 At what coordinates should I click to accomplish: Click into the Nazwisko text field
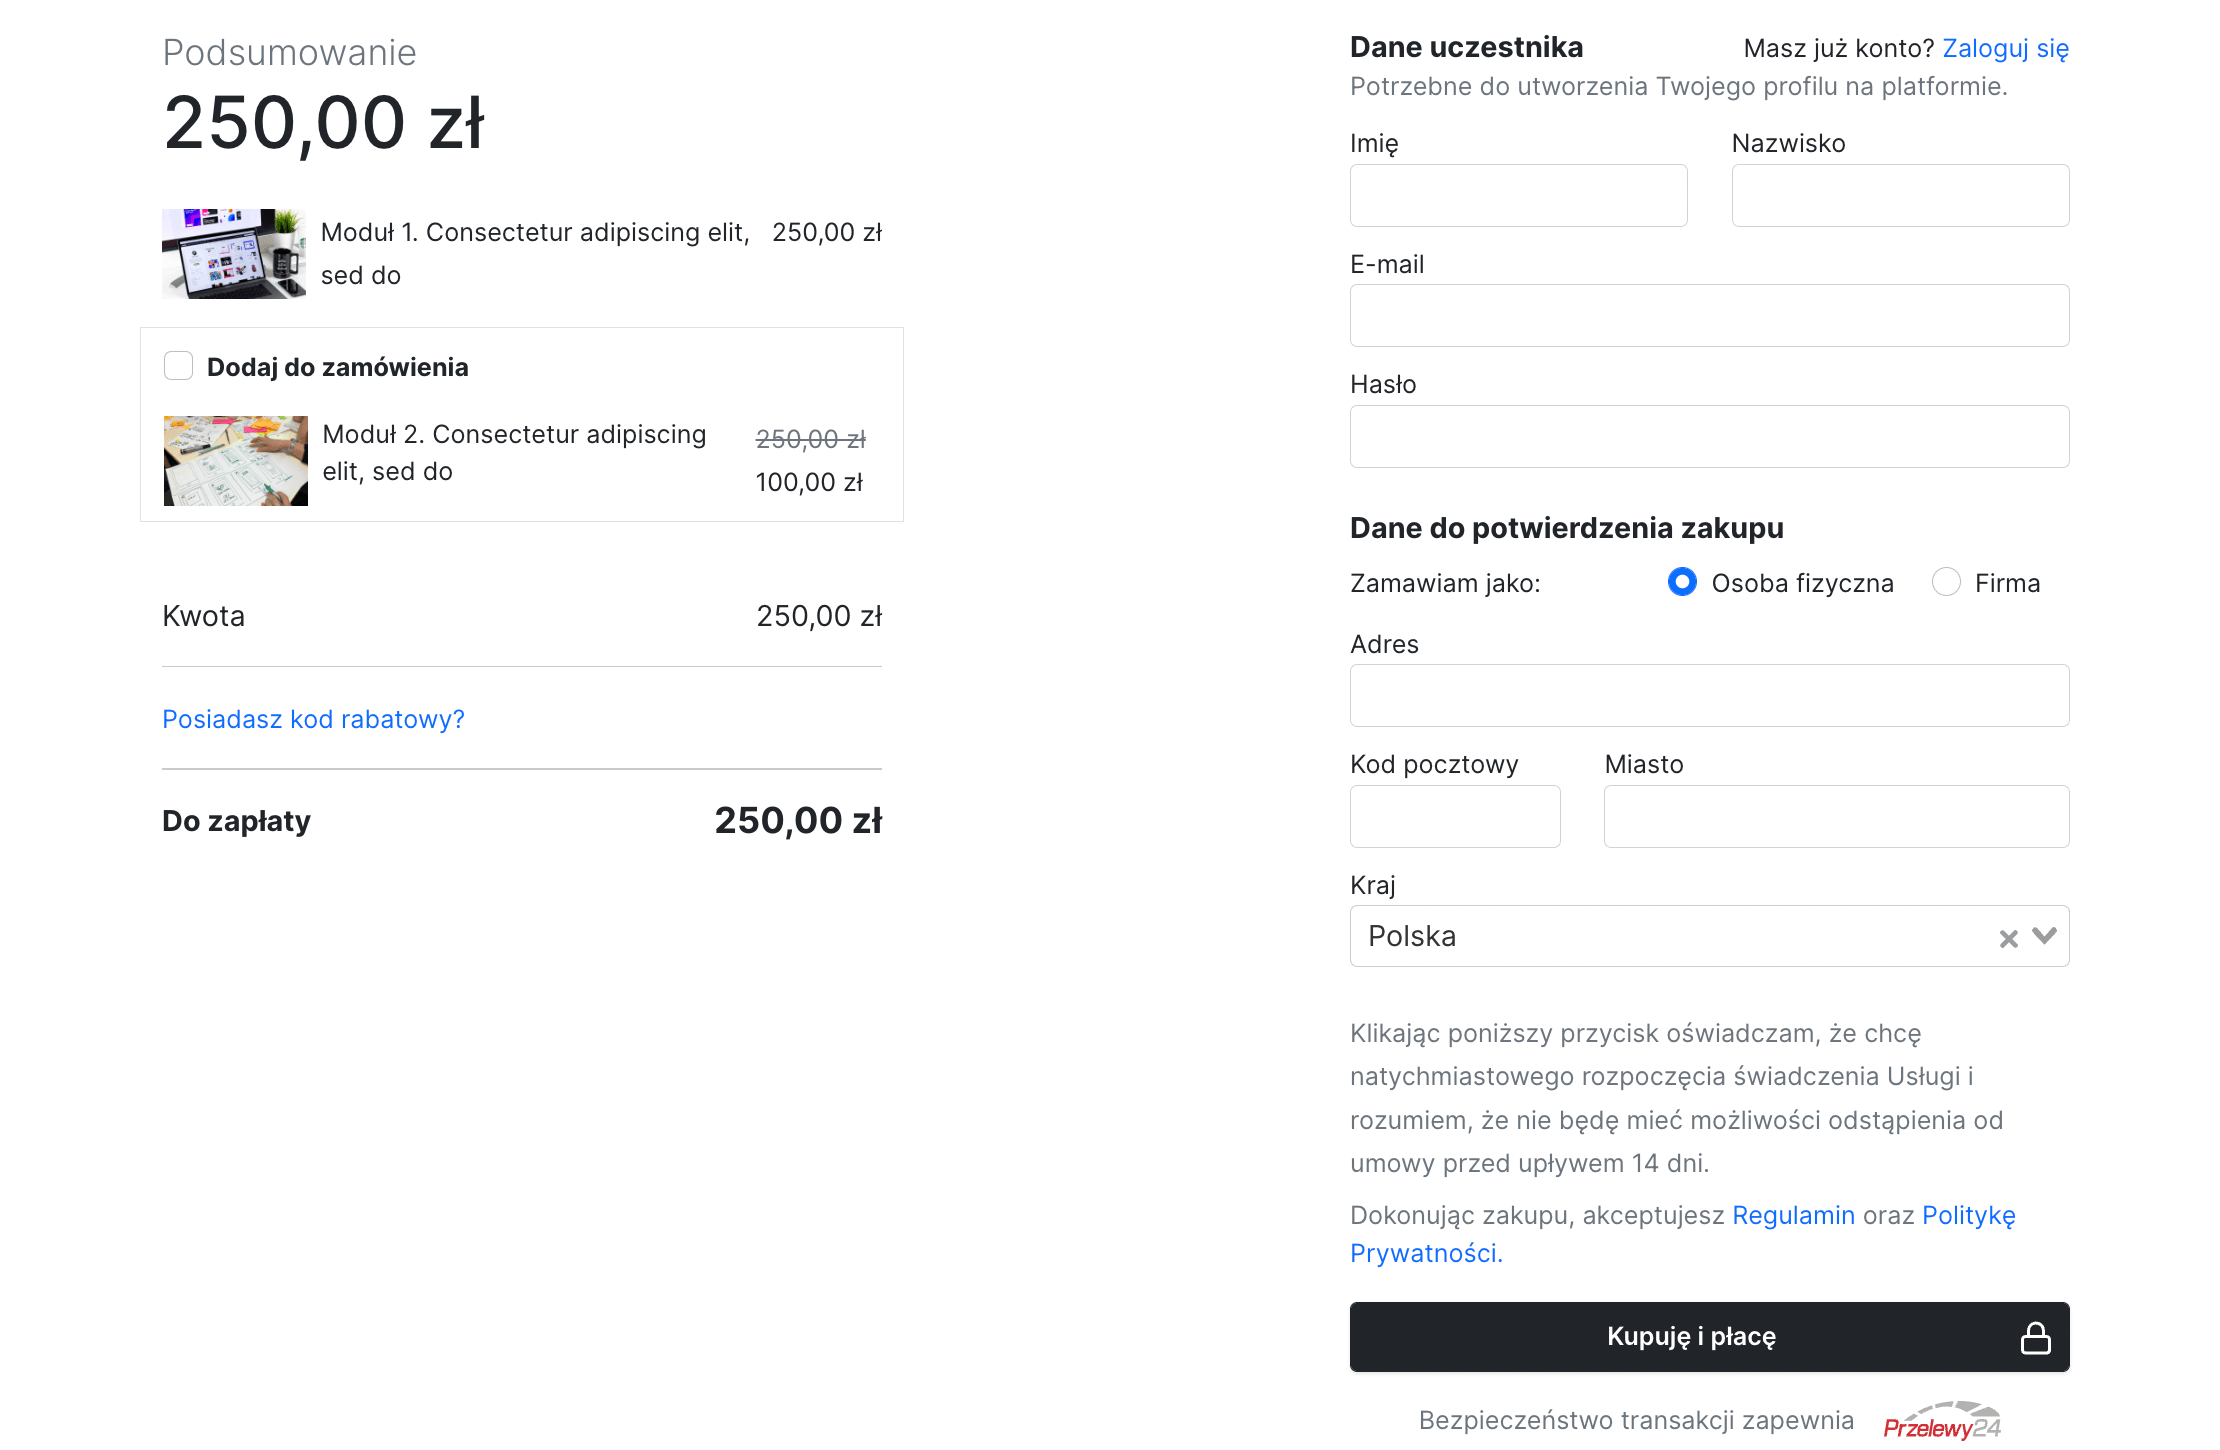pyautogui.click(x=1900, y=196)
